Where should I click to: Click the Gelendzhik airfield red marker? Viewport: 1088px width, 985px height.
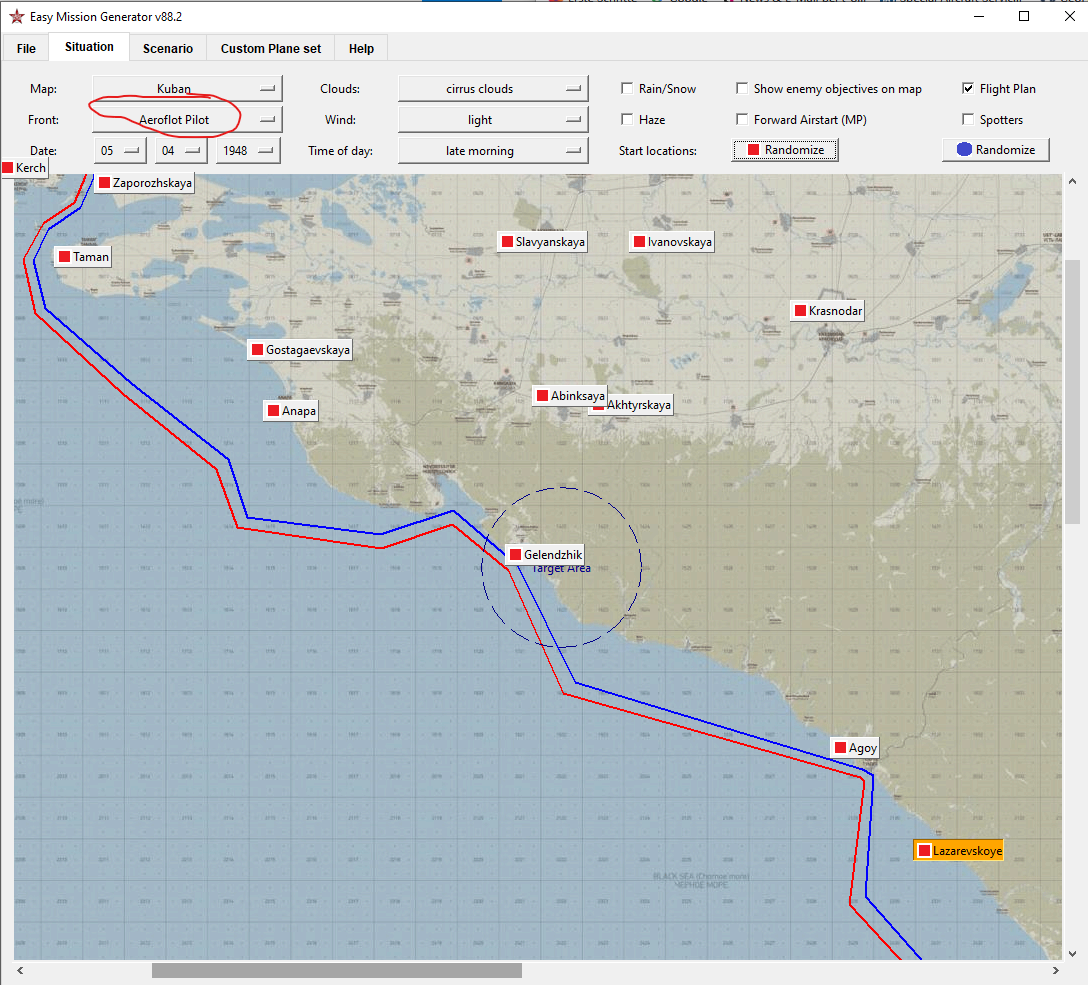pyautogui.click(x=515, y=554)
